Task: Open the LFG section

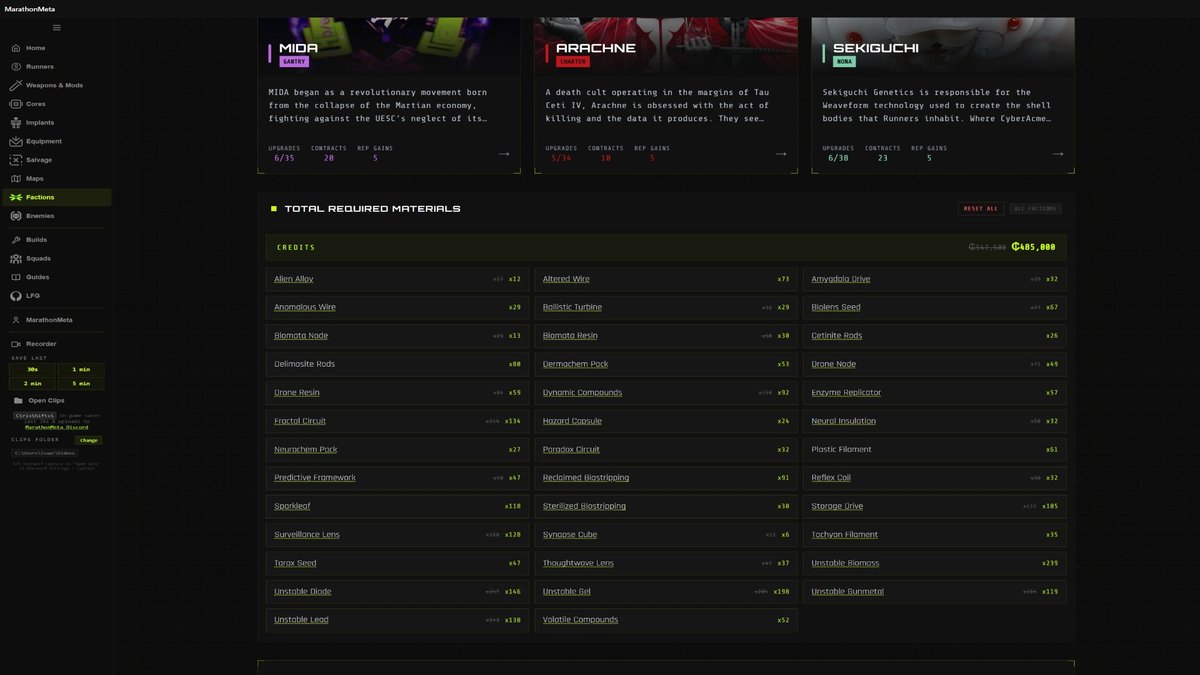Action: tap(57, 296)
